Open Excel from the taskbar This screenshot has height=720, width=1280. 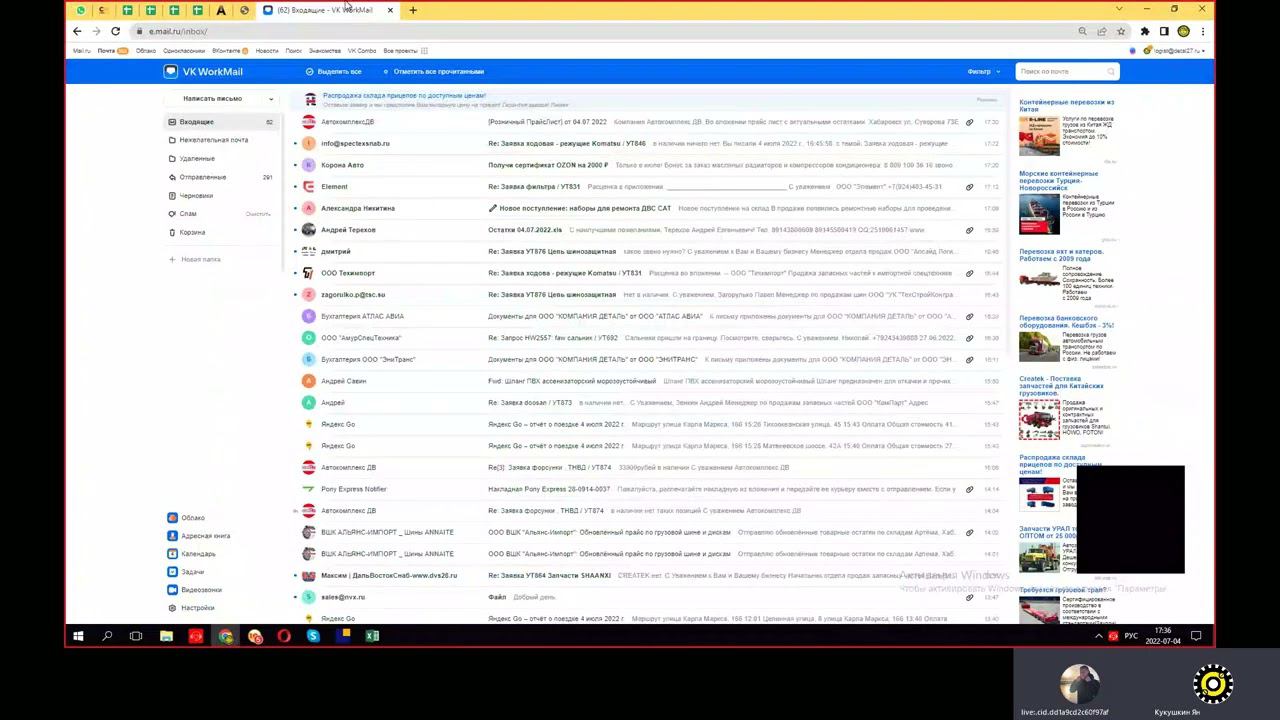pos(372,636)
